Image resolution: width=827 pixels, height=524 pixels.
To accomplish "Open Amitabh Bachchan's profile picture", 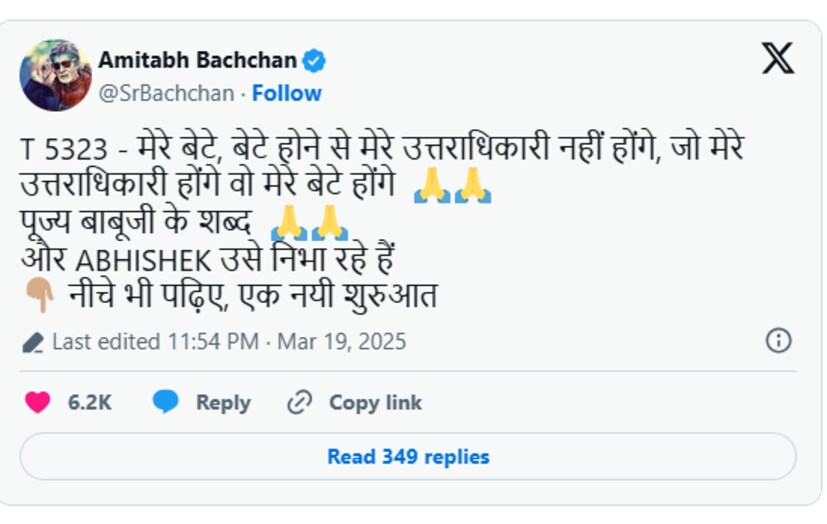I will coord(55,75).
